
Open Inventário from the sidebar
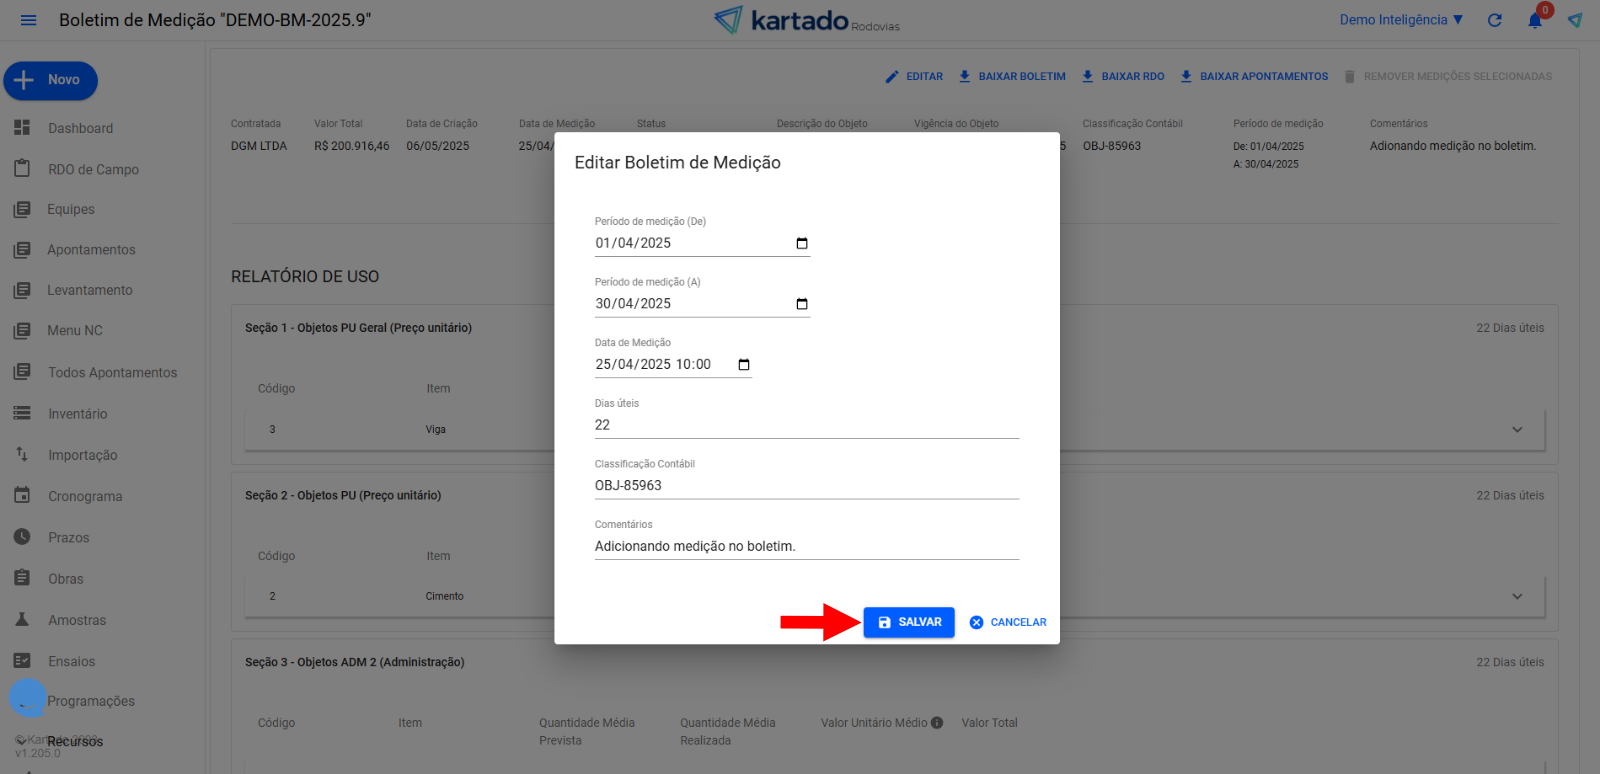coord(77,414)
